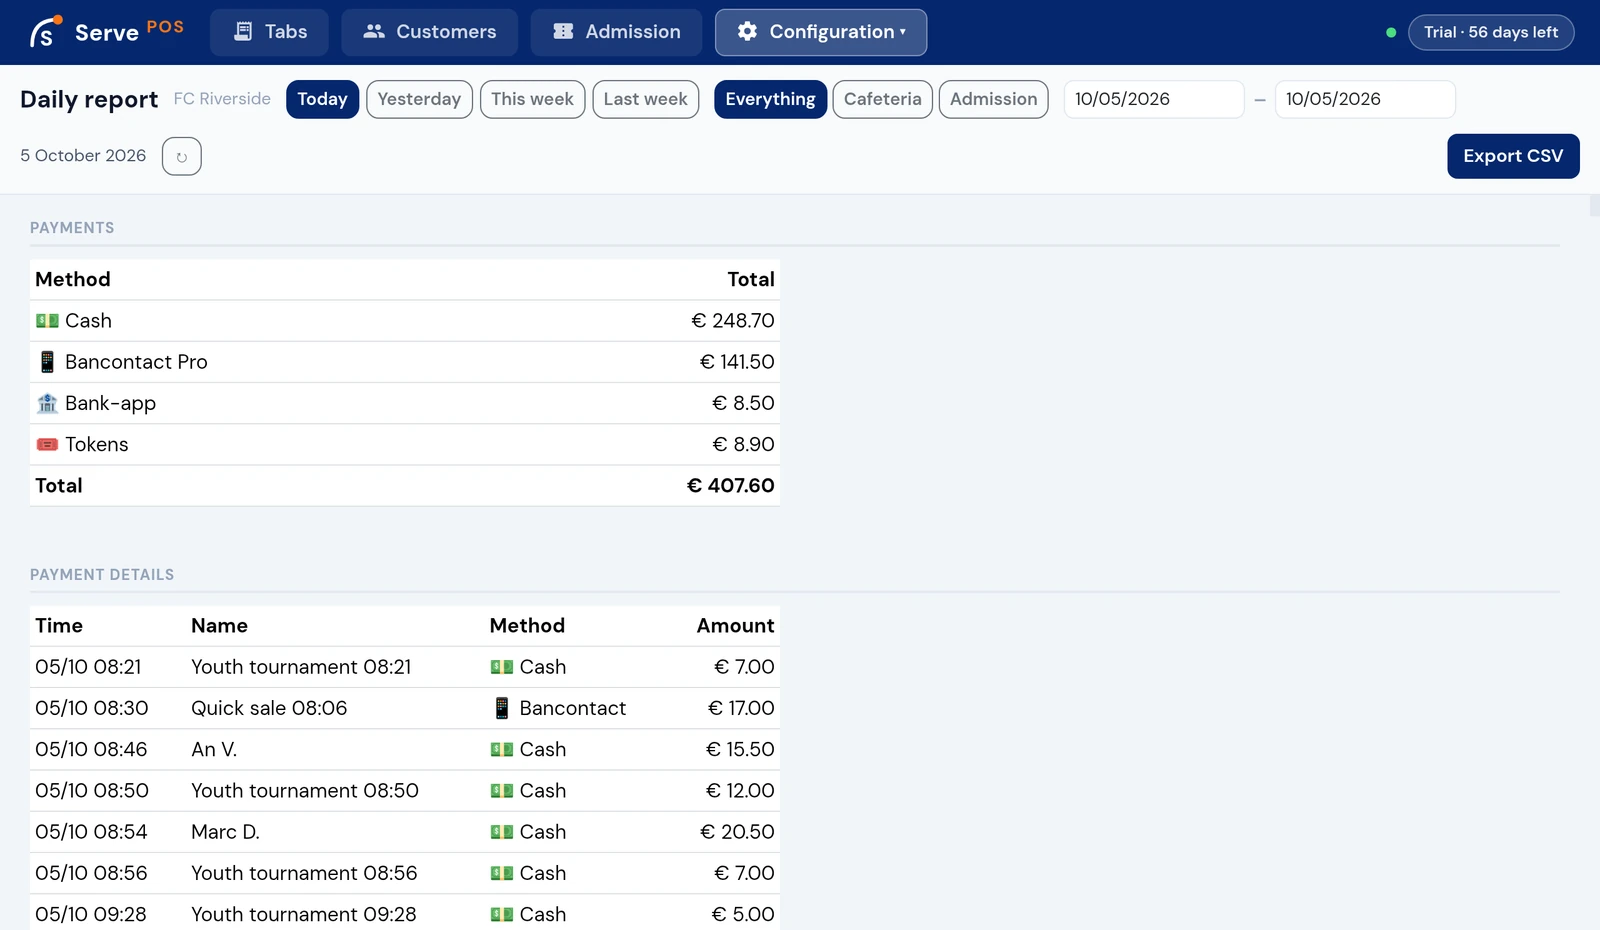Filter report by Cafeteria
The height and width of the screenshot is (930, 1600).
point(882,99)
